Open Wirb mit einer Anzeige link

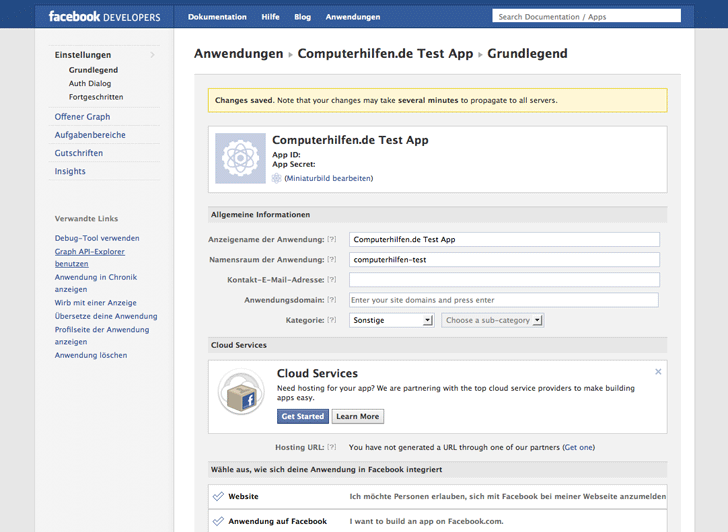pyautogui.click(x=96, y=303)
